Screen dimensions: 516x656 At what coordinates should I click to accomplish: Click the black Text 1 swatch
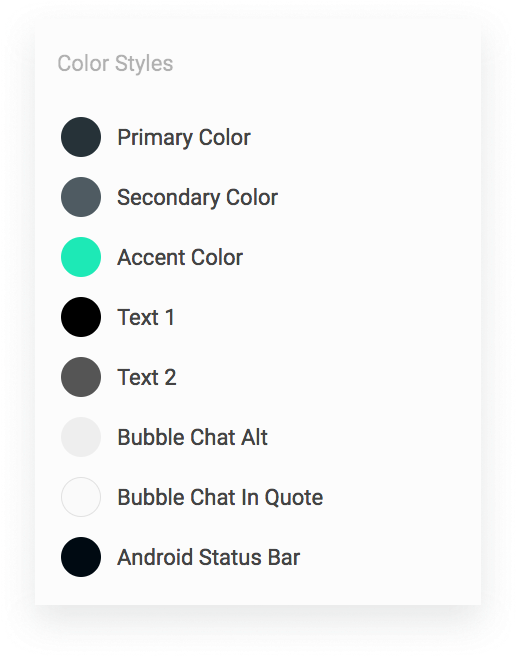[81, 317]
